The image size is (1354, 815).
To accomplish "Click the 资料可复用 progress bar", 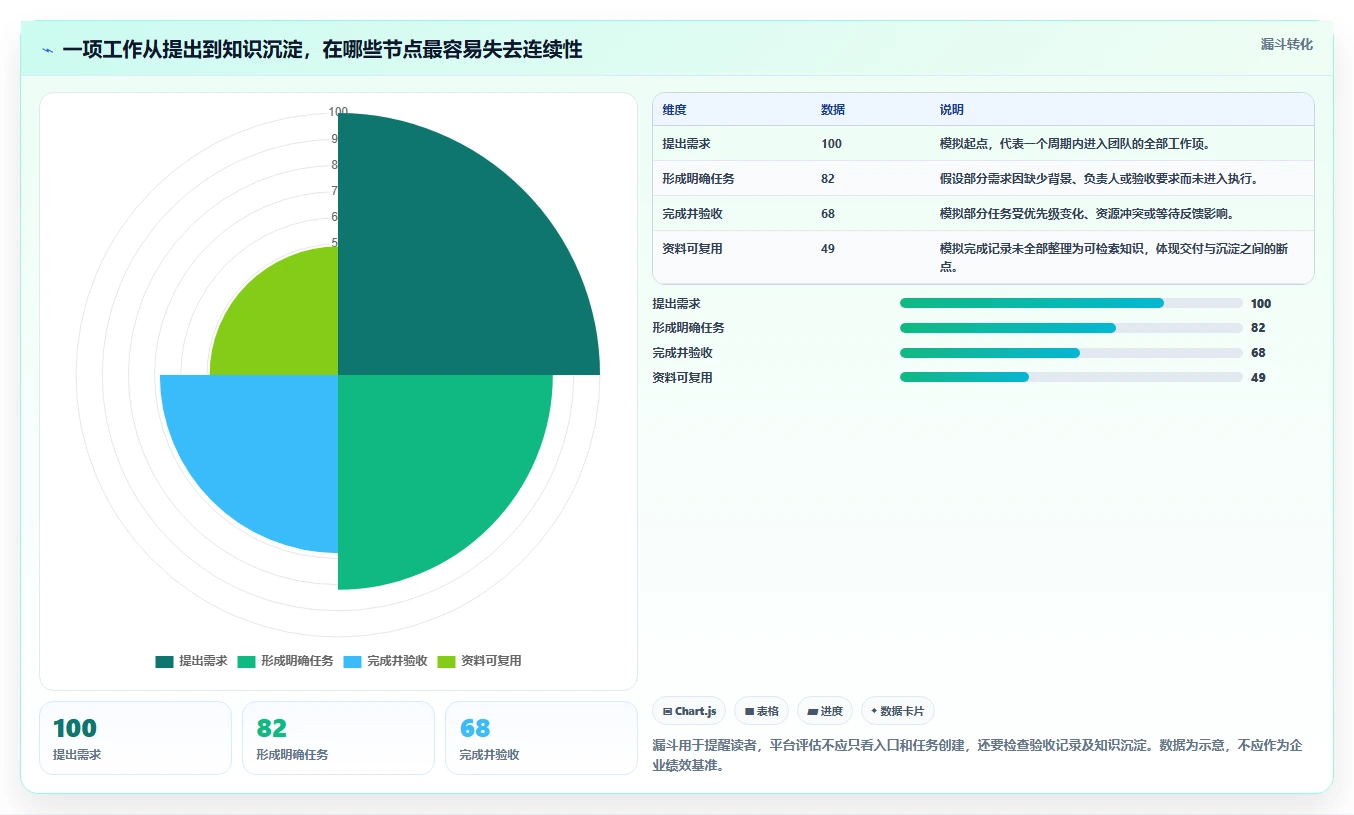I will click(x=1071, y=378).
